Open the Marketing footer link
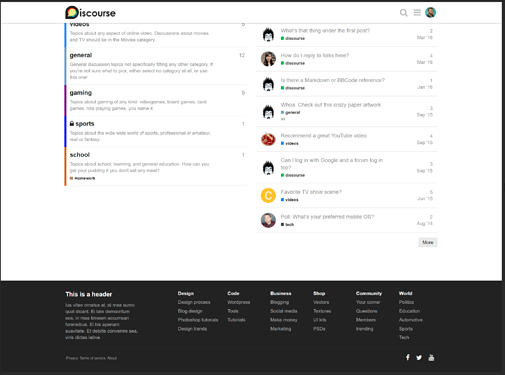Screen dimensions: 505x375 pyautogui.click(x=281, y=329)
